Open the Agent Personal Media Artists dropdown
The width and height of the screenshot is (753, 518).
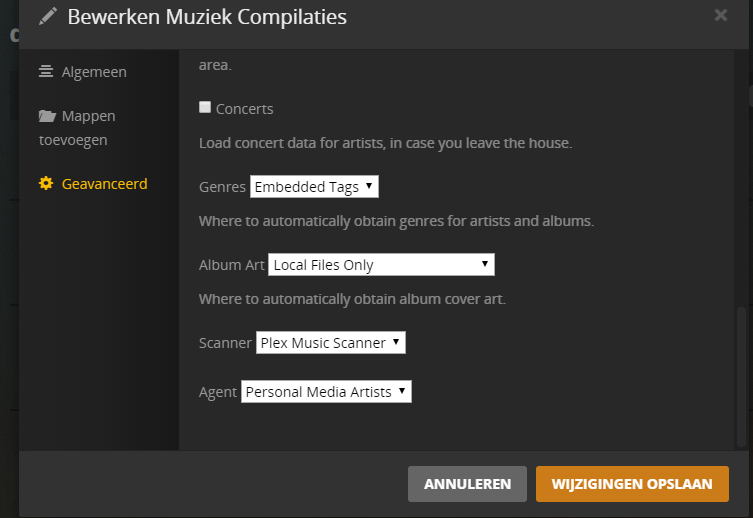click(x=326, y=392)
